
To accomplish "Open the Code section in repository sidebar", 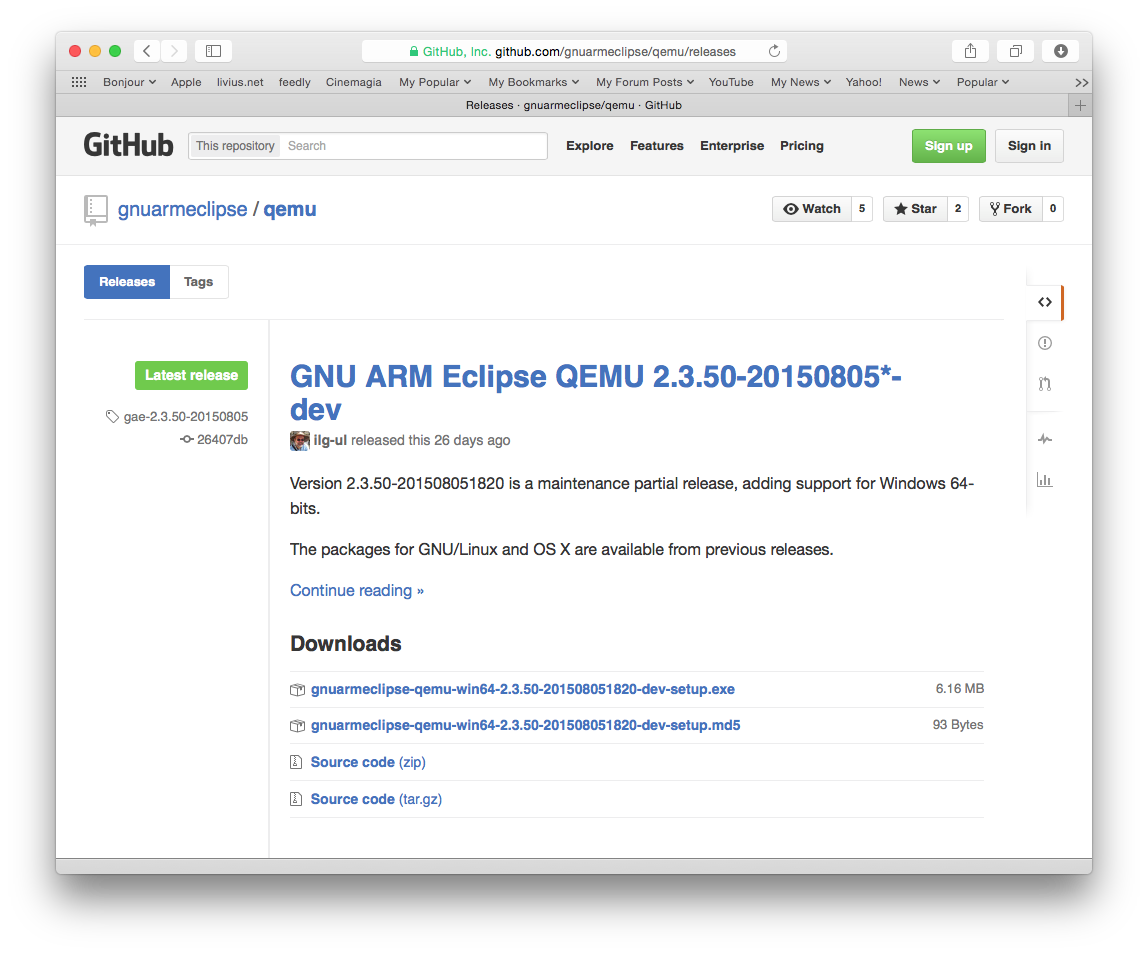I will coord(1045,302).
